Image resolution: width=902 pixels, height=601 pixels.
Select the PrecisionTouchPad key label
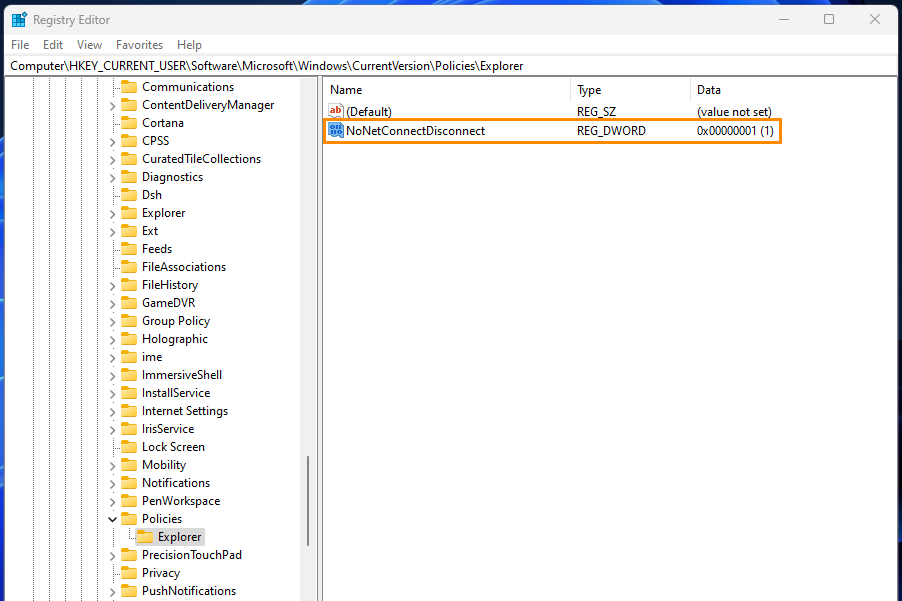coord(192,555)
